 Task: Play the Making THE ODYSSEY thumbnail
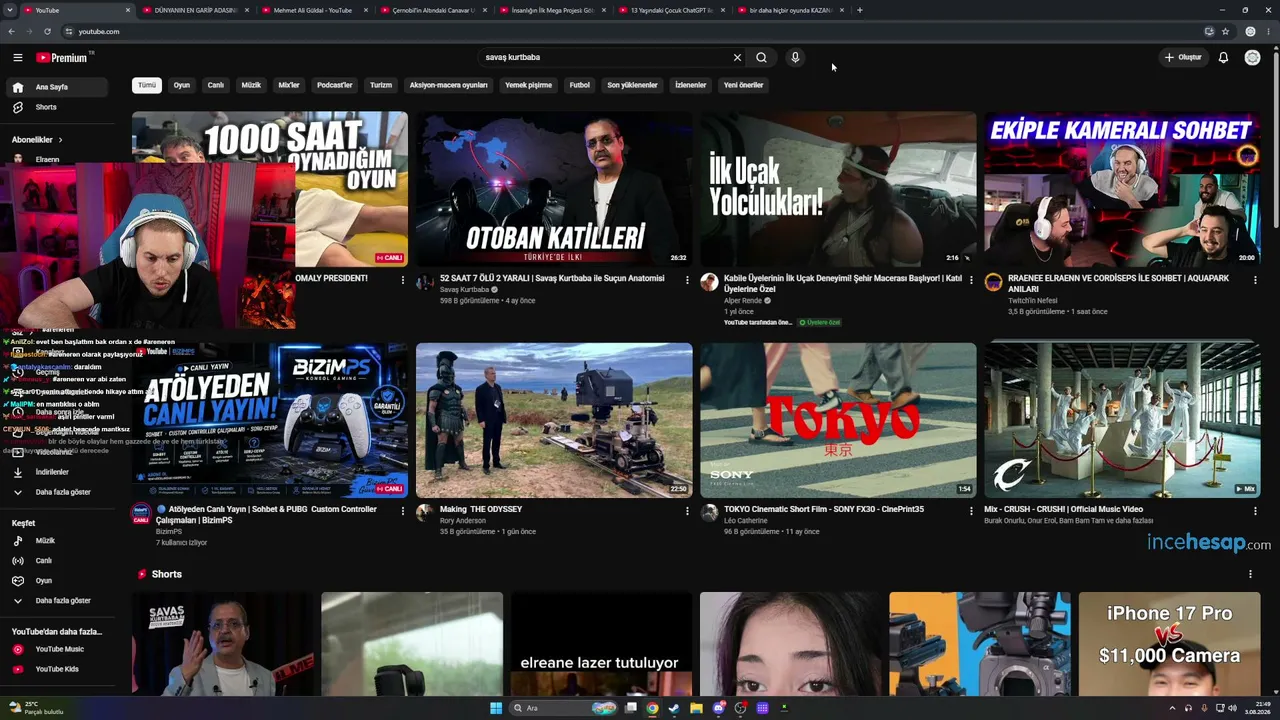pyautogui.click(x=554, y=420)
